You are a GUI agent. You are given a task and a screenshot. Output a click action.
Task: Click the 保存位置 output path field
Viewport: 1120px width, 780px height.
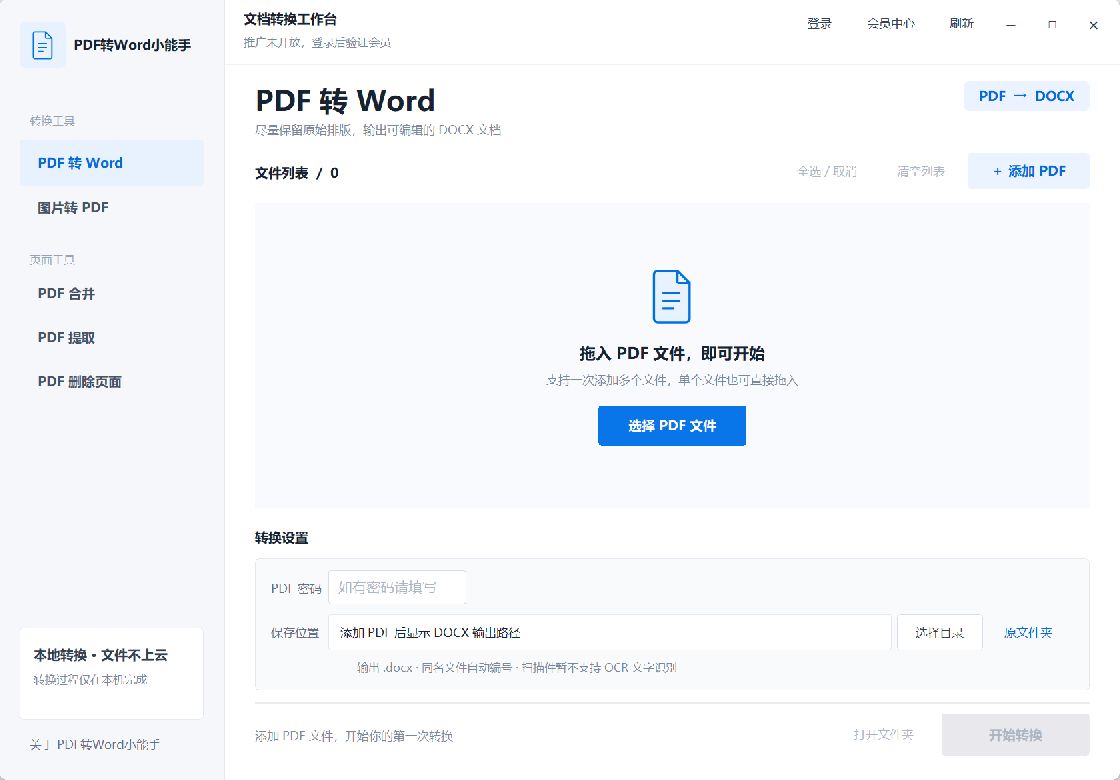click(609, 633)
